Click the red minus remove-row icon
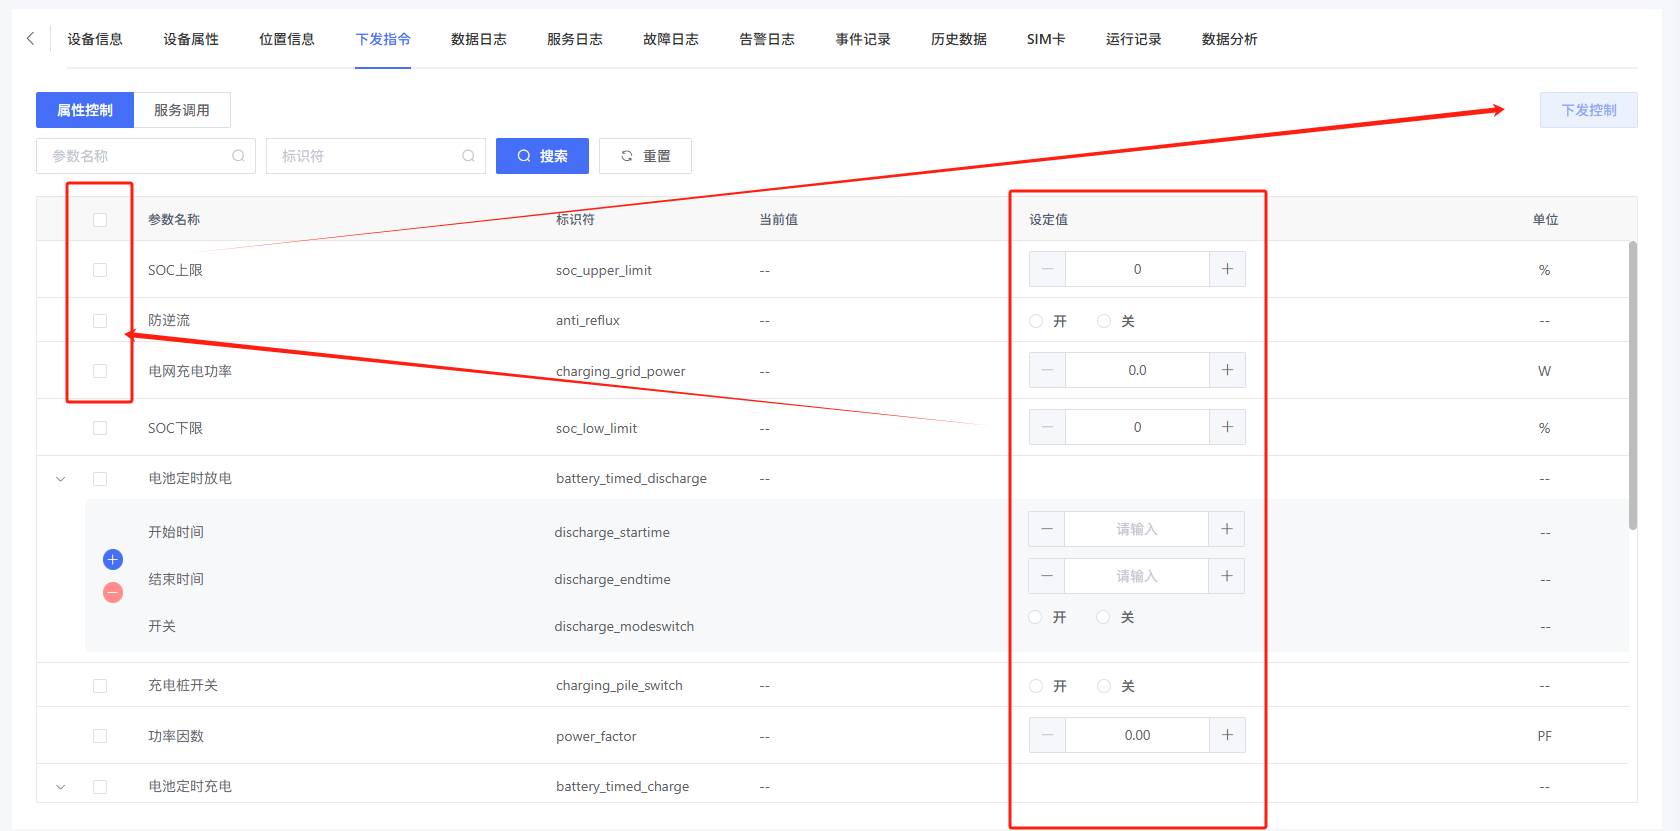 [113, 593]
